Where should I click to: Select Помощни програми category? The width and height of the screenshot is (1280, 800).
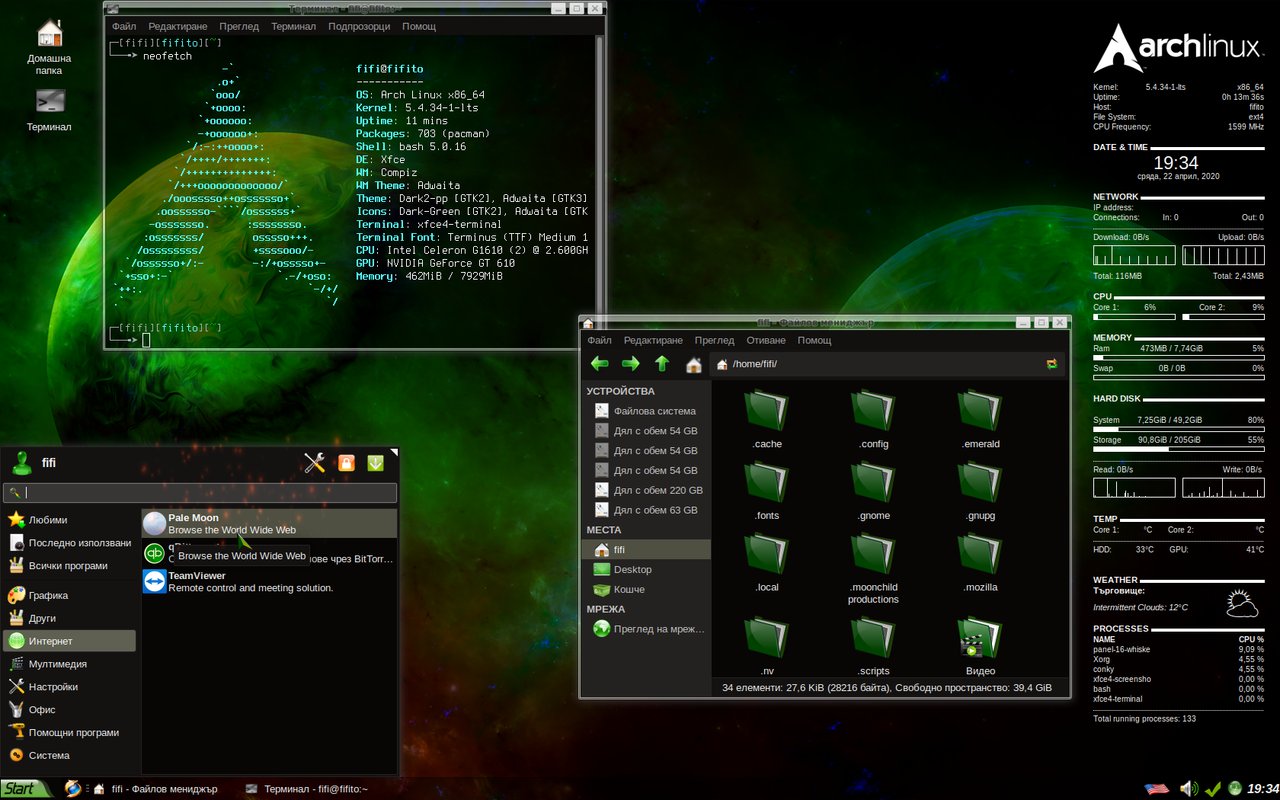70,733
